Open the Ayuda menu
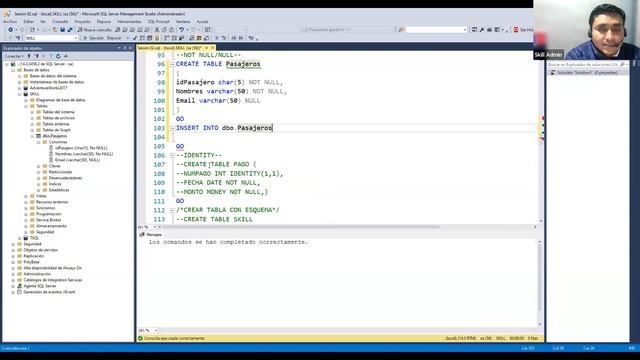This screenshot has height=360, width=640. (x=202, y=22)
